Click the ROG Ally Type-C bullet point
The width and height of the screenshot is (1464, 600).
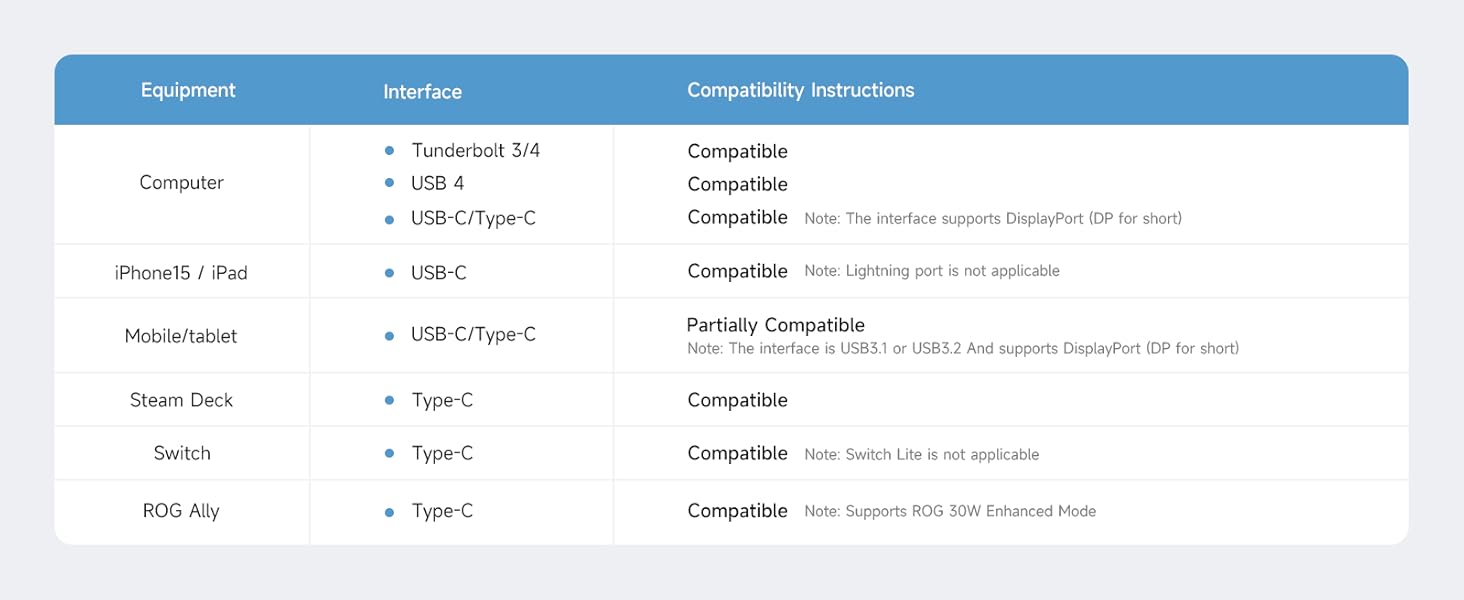pyautogui.click(x=390, y=511)
